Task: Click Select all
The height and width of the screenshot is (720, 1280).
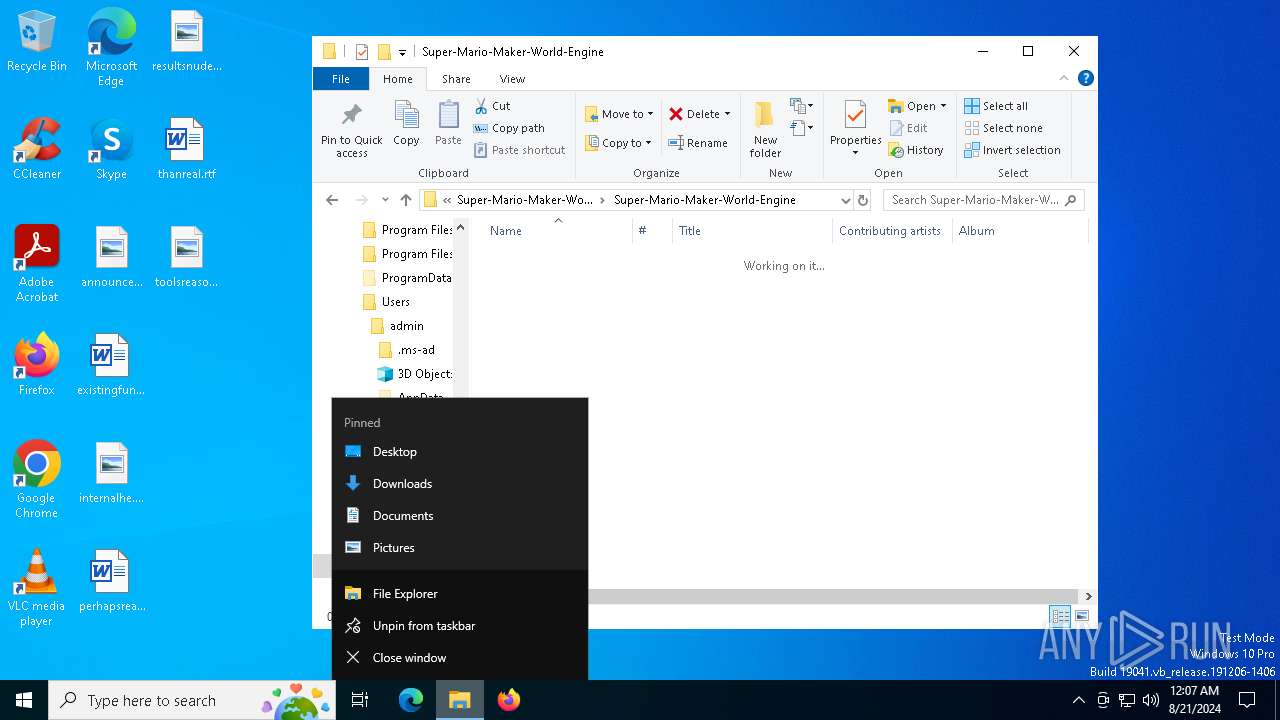Action: click(x=996, y=106)
